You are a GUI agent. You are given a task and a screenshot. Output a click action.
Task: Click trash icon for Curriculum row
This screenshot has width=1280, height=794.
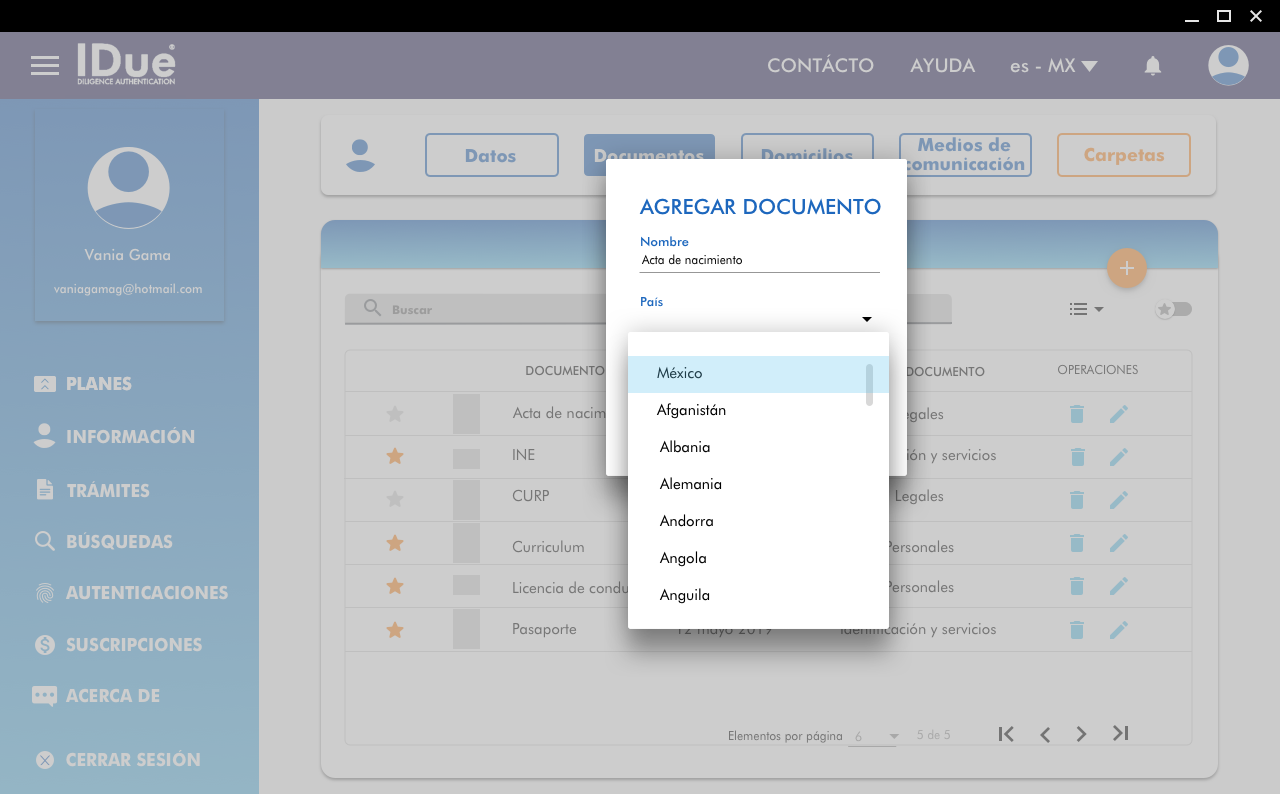pyautogui.click(x=1077, y=543)
